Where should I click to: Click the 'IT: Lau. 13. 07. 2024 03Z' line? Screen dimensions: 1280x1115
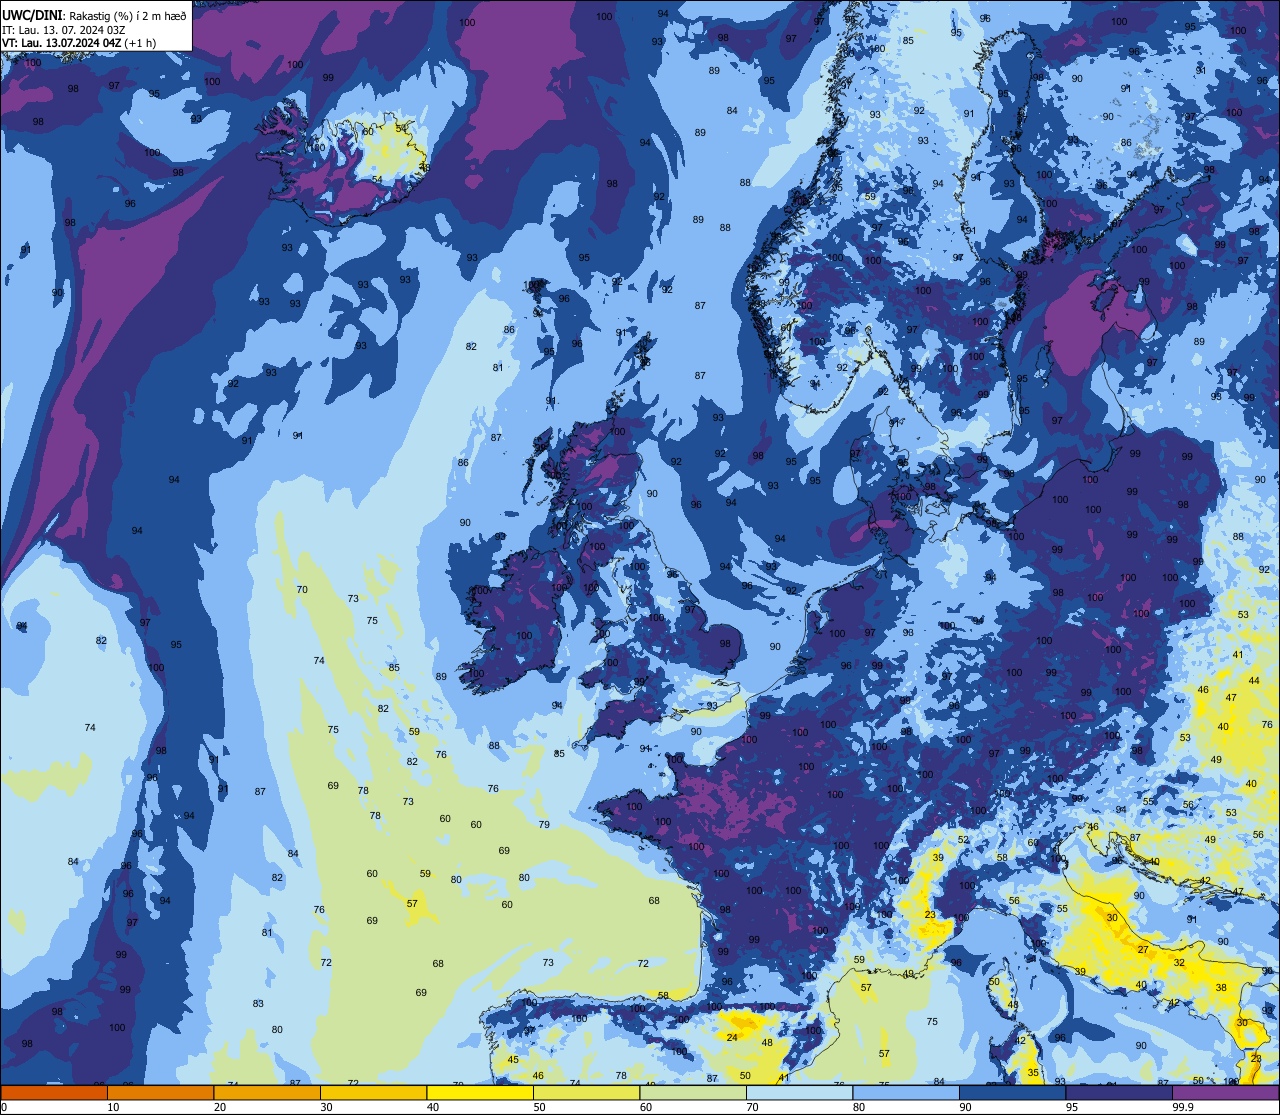click(x=63, y=30)
